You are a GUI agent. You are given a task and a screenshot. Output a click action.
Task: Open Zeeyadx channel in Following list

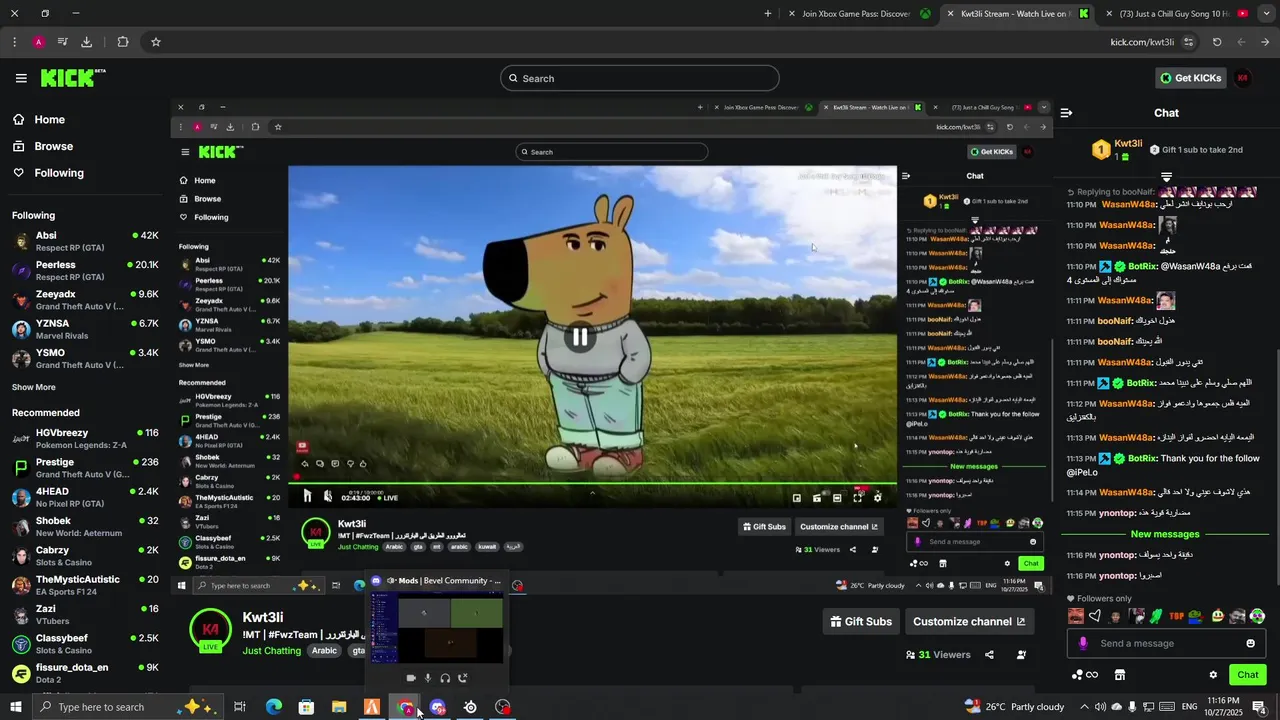tap(85, 300)
